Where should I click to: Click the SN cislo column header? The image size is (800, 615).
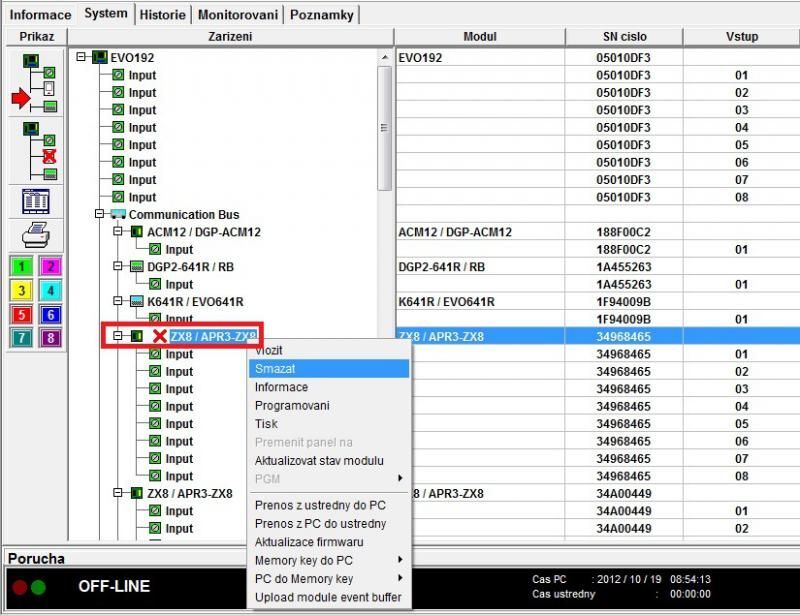pyautogui.click(x=625, y=37)
